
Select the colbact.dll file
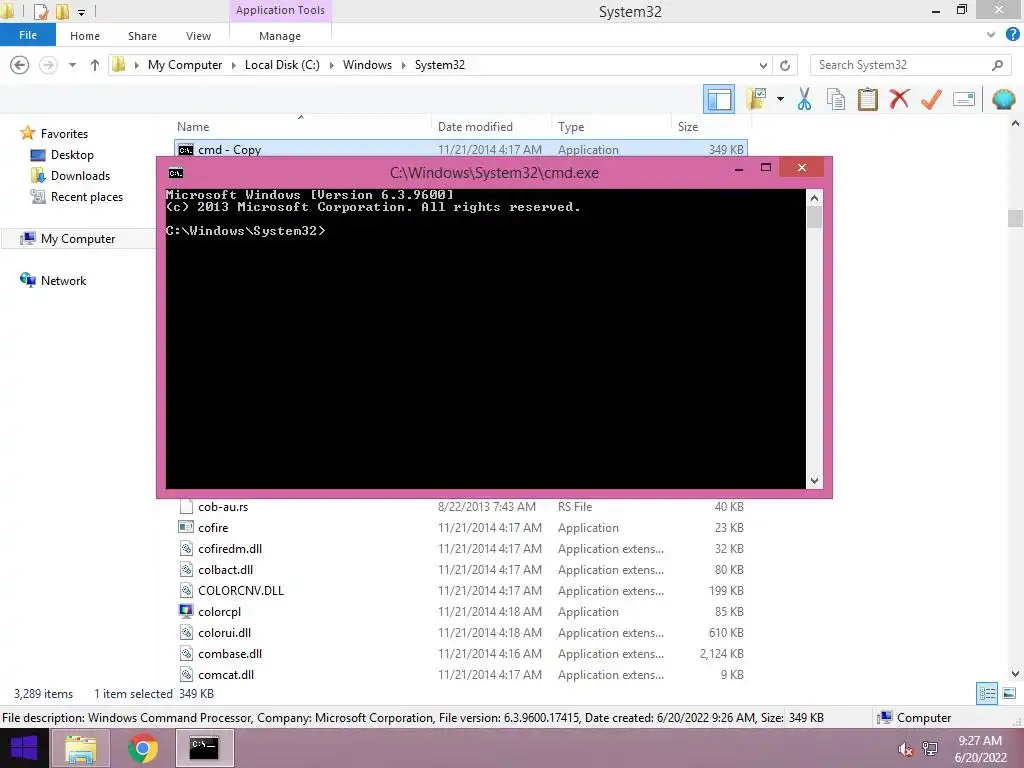[x=460, y=569]
